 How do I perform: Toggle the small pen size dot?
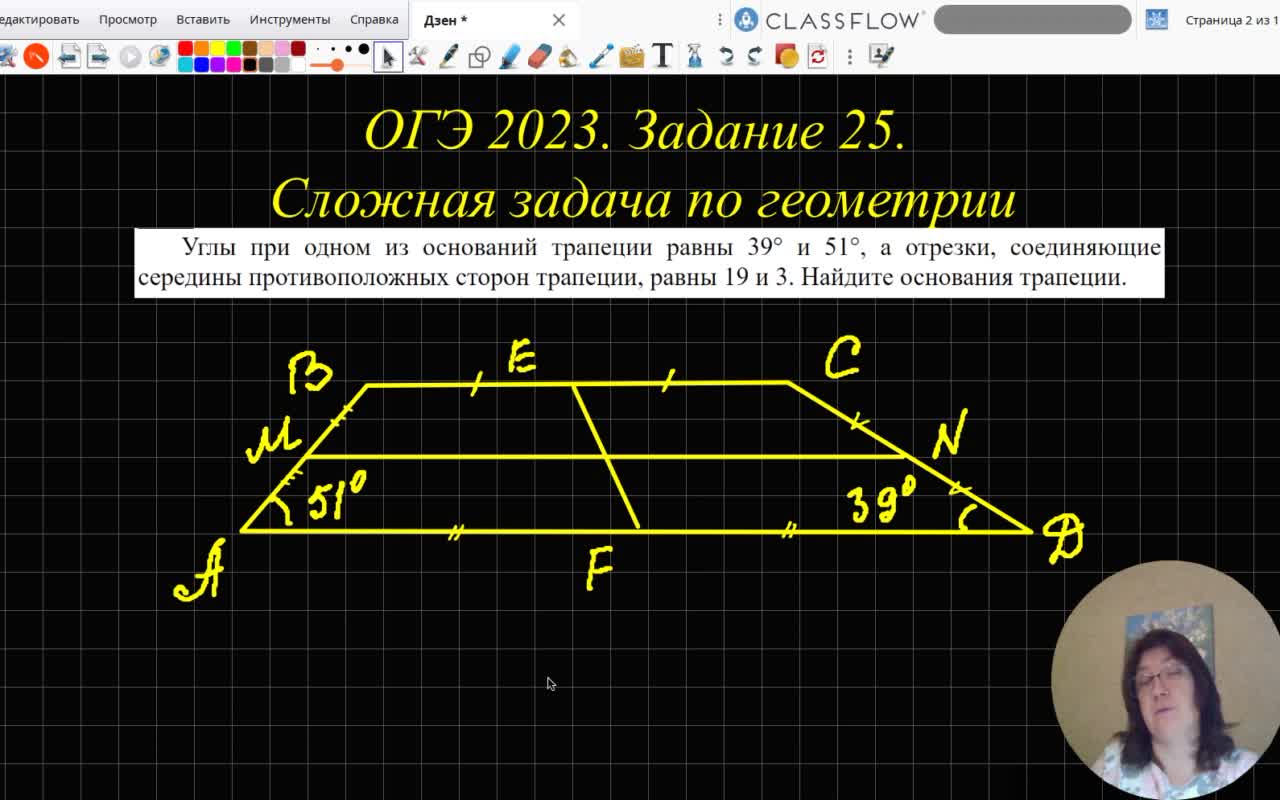pos(317,48)
